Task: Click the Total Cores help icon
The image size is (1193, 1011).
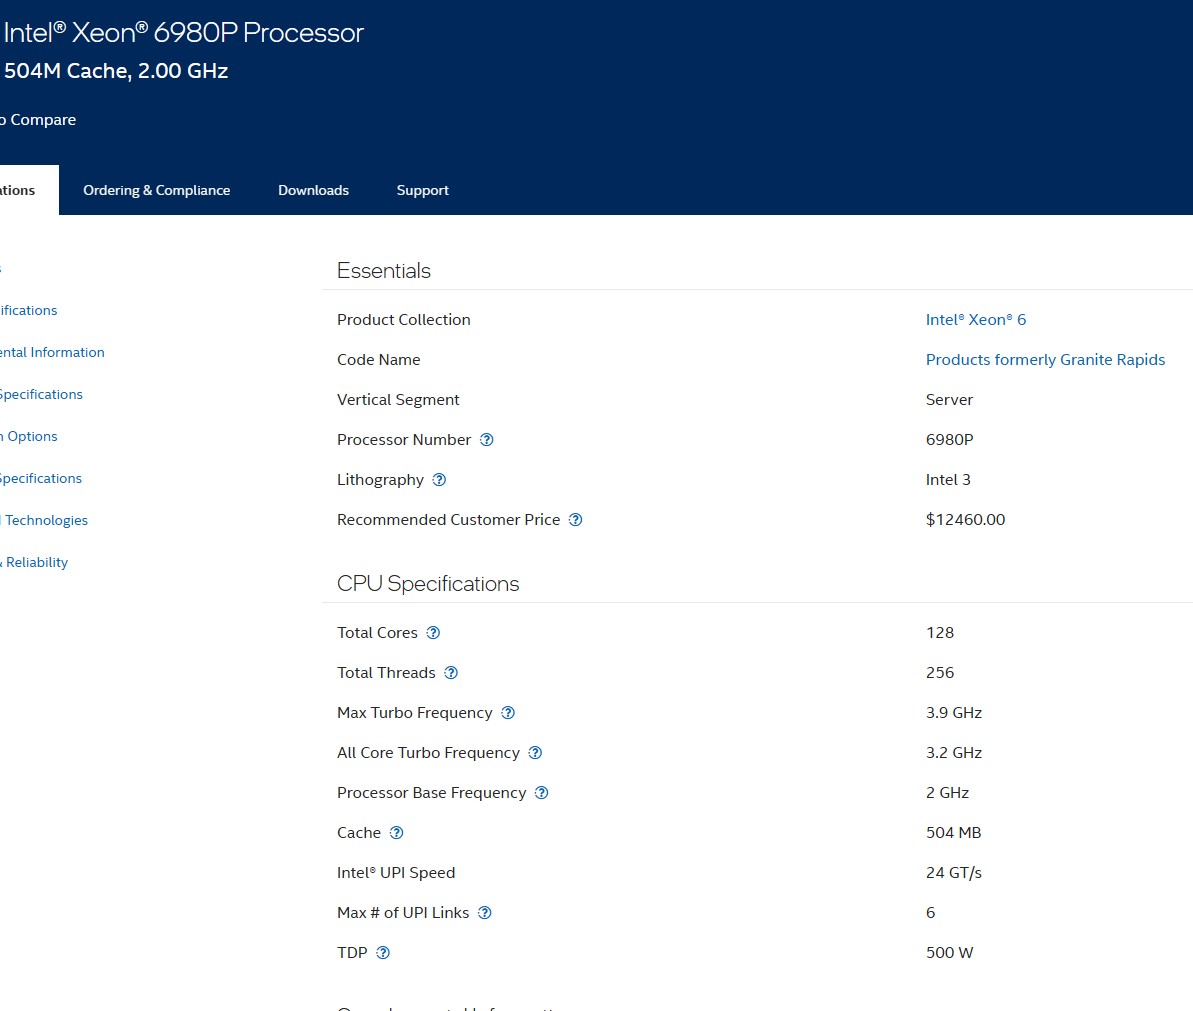Action: (433, 633)
